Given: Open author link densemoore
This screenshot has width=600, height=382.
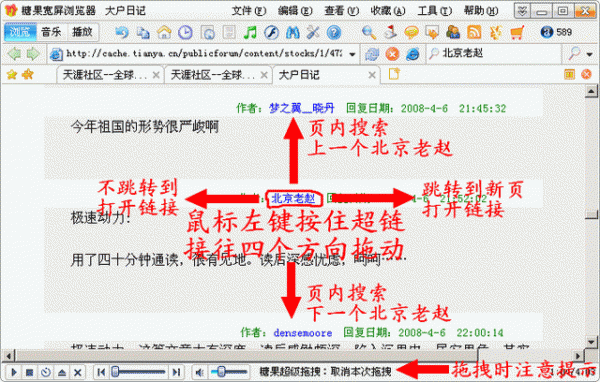Looking at the screenshot, I should pos(303,333).
